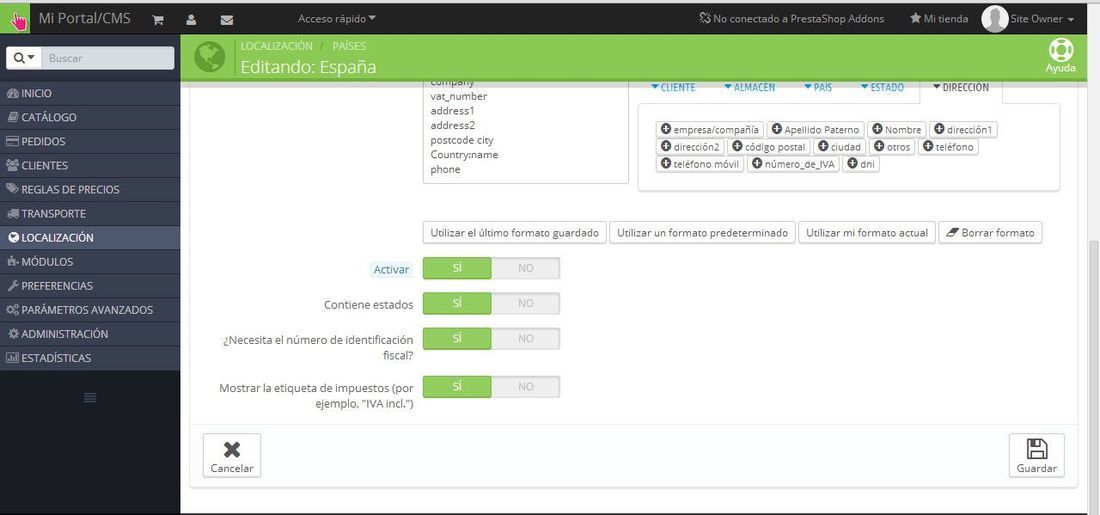Image resolution: width=1100 pixels, height=515 pixels.
Task: Click the Mi tienda star link
Action: [x=939, y=19]
